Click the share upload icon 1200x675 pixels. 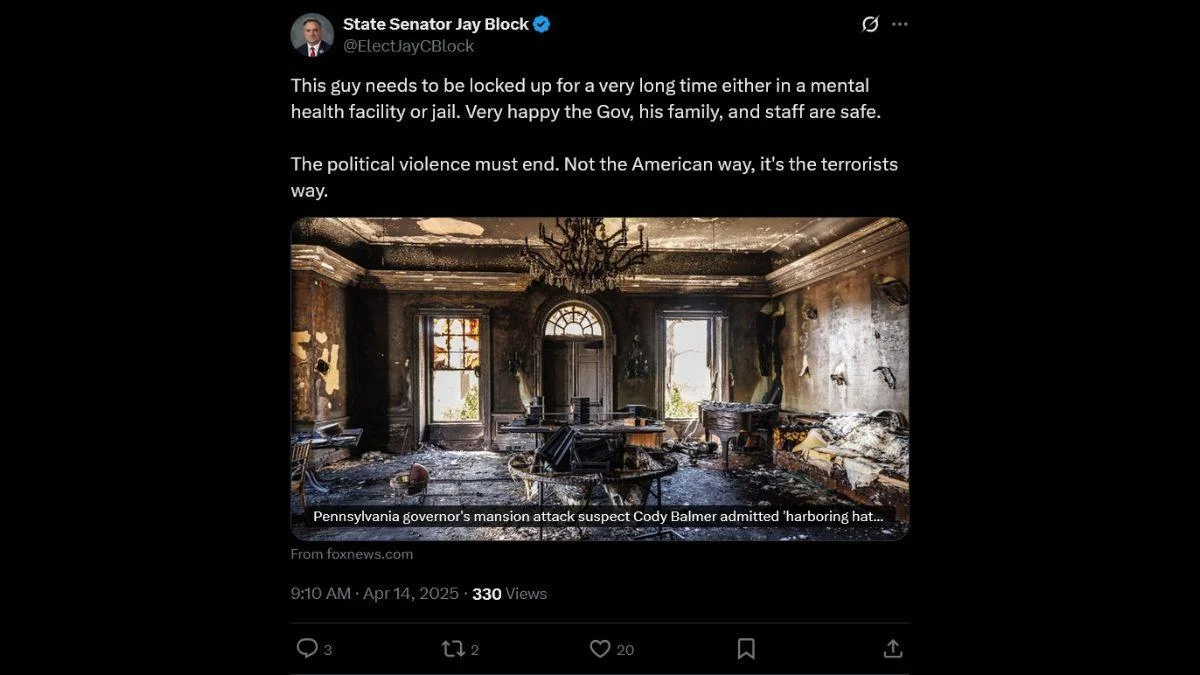pos(893,648)
